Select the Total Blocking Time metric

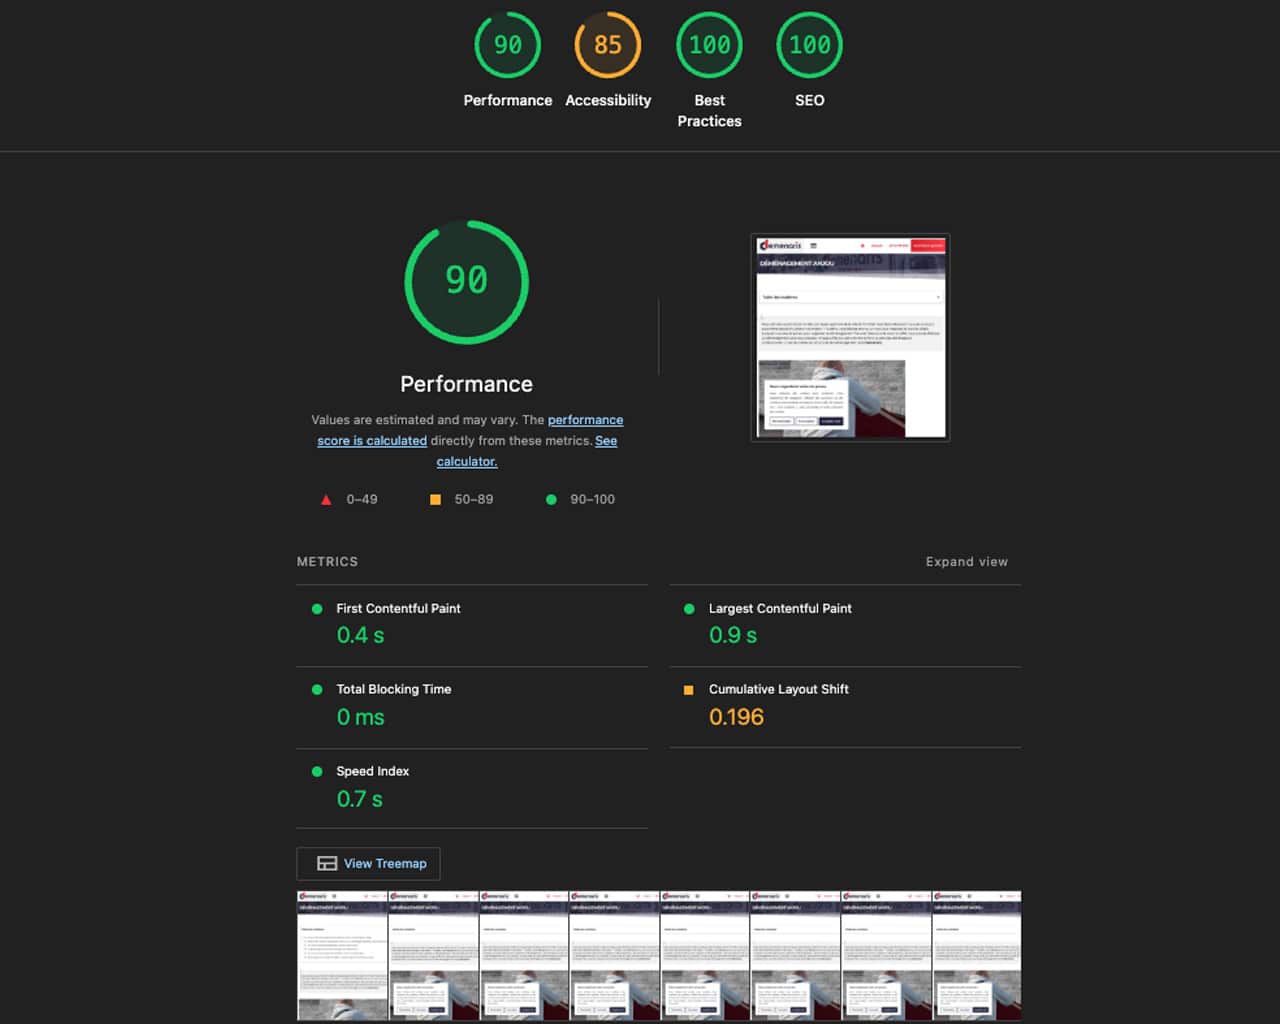coord(393,690)
